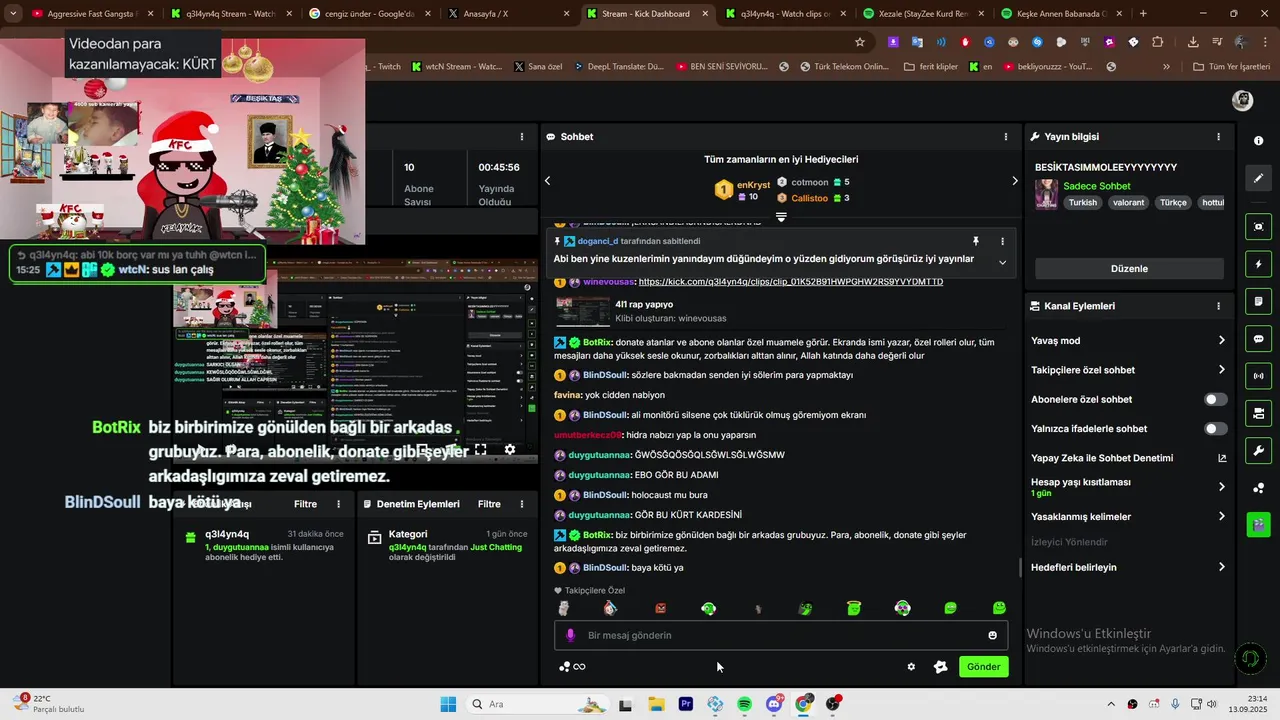Open the user profile avatar at top right of Kick

[x=1242, y=100]
